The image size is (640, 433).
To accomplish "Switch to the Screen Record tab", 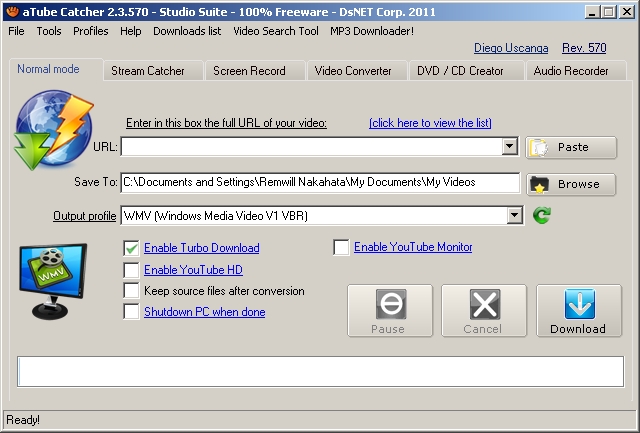I will pyautogui.click(x=255, y=71).
